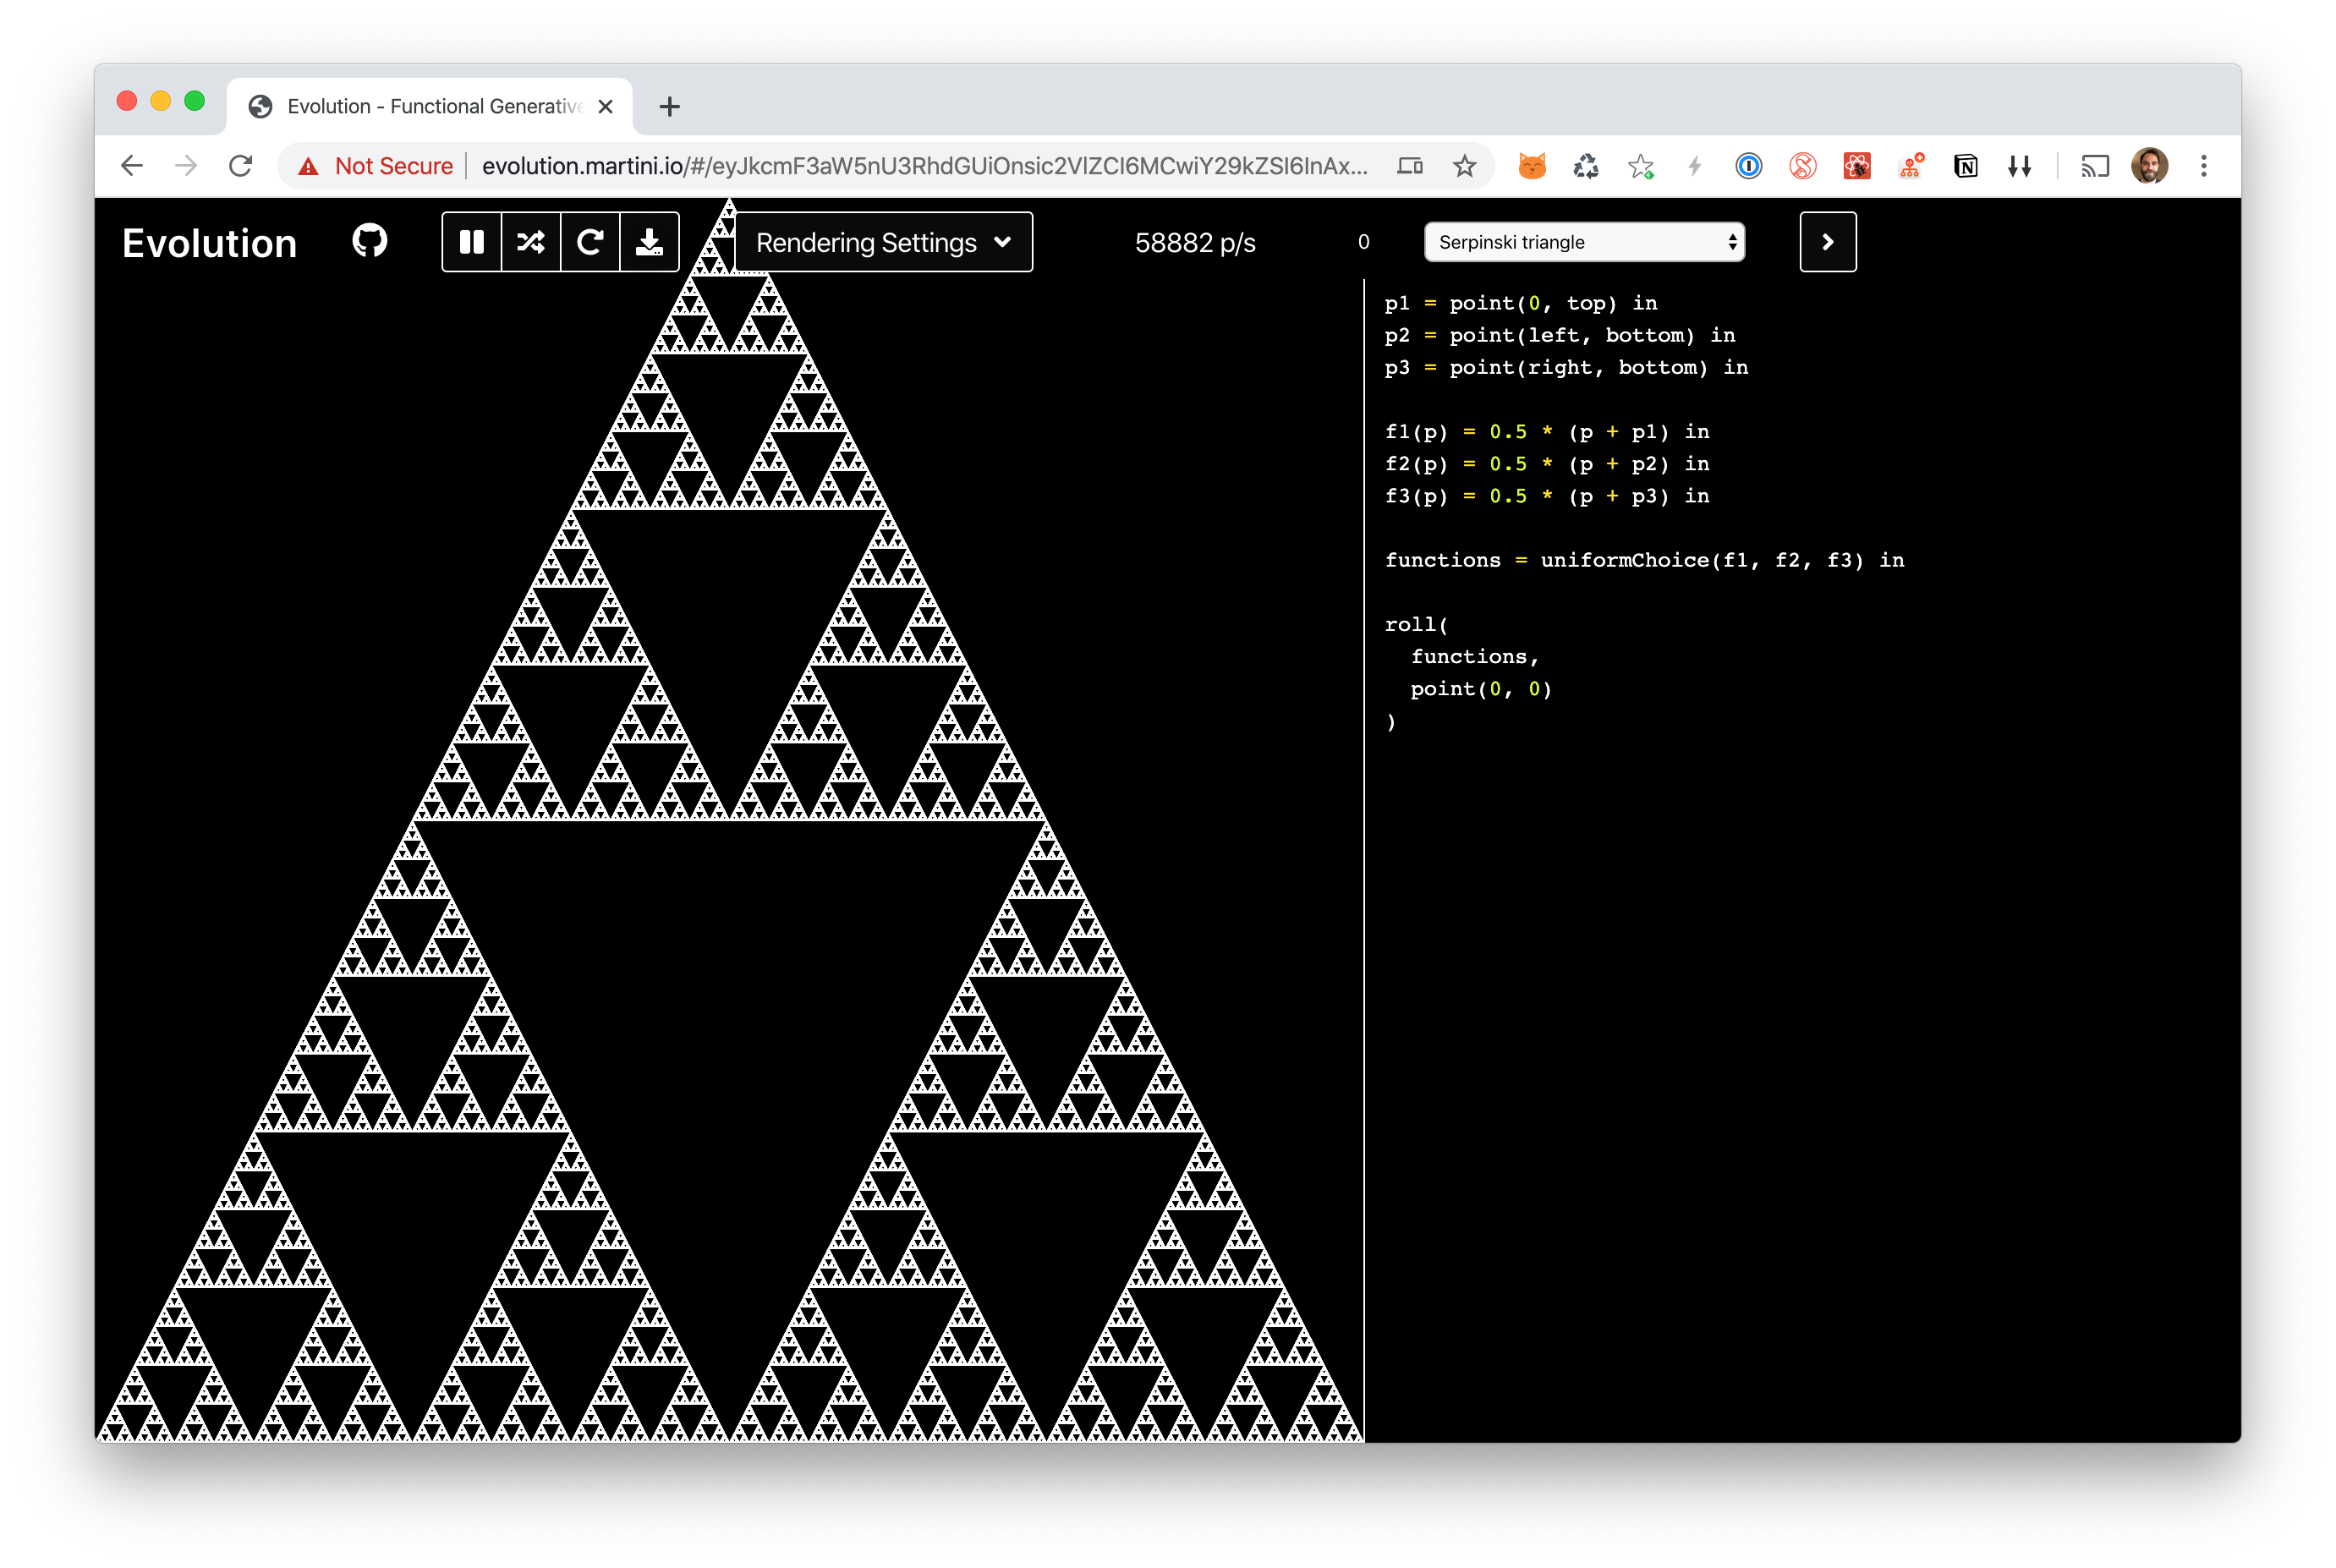The height and width of the screenshot is (1568, 2336).
Task: Open the project's GitHub page
Action: (x=368, y=241)
